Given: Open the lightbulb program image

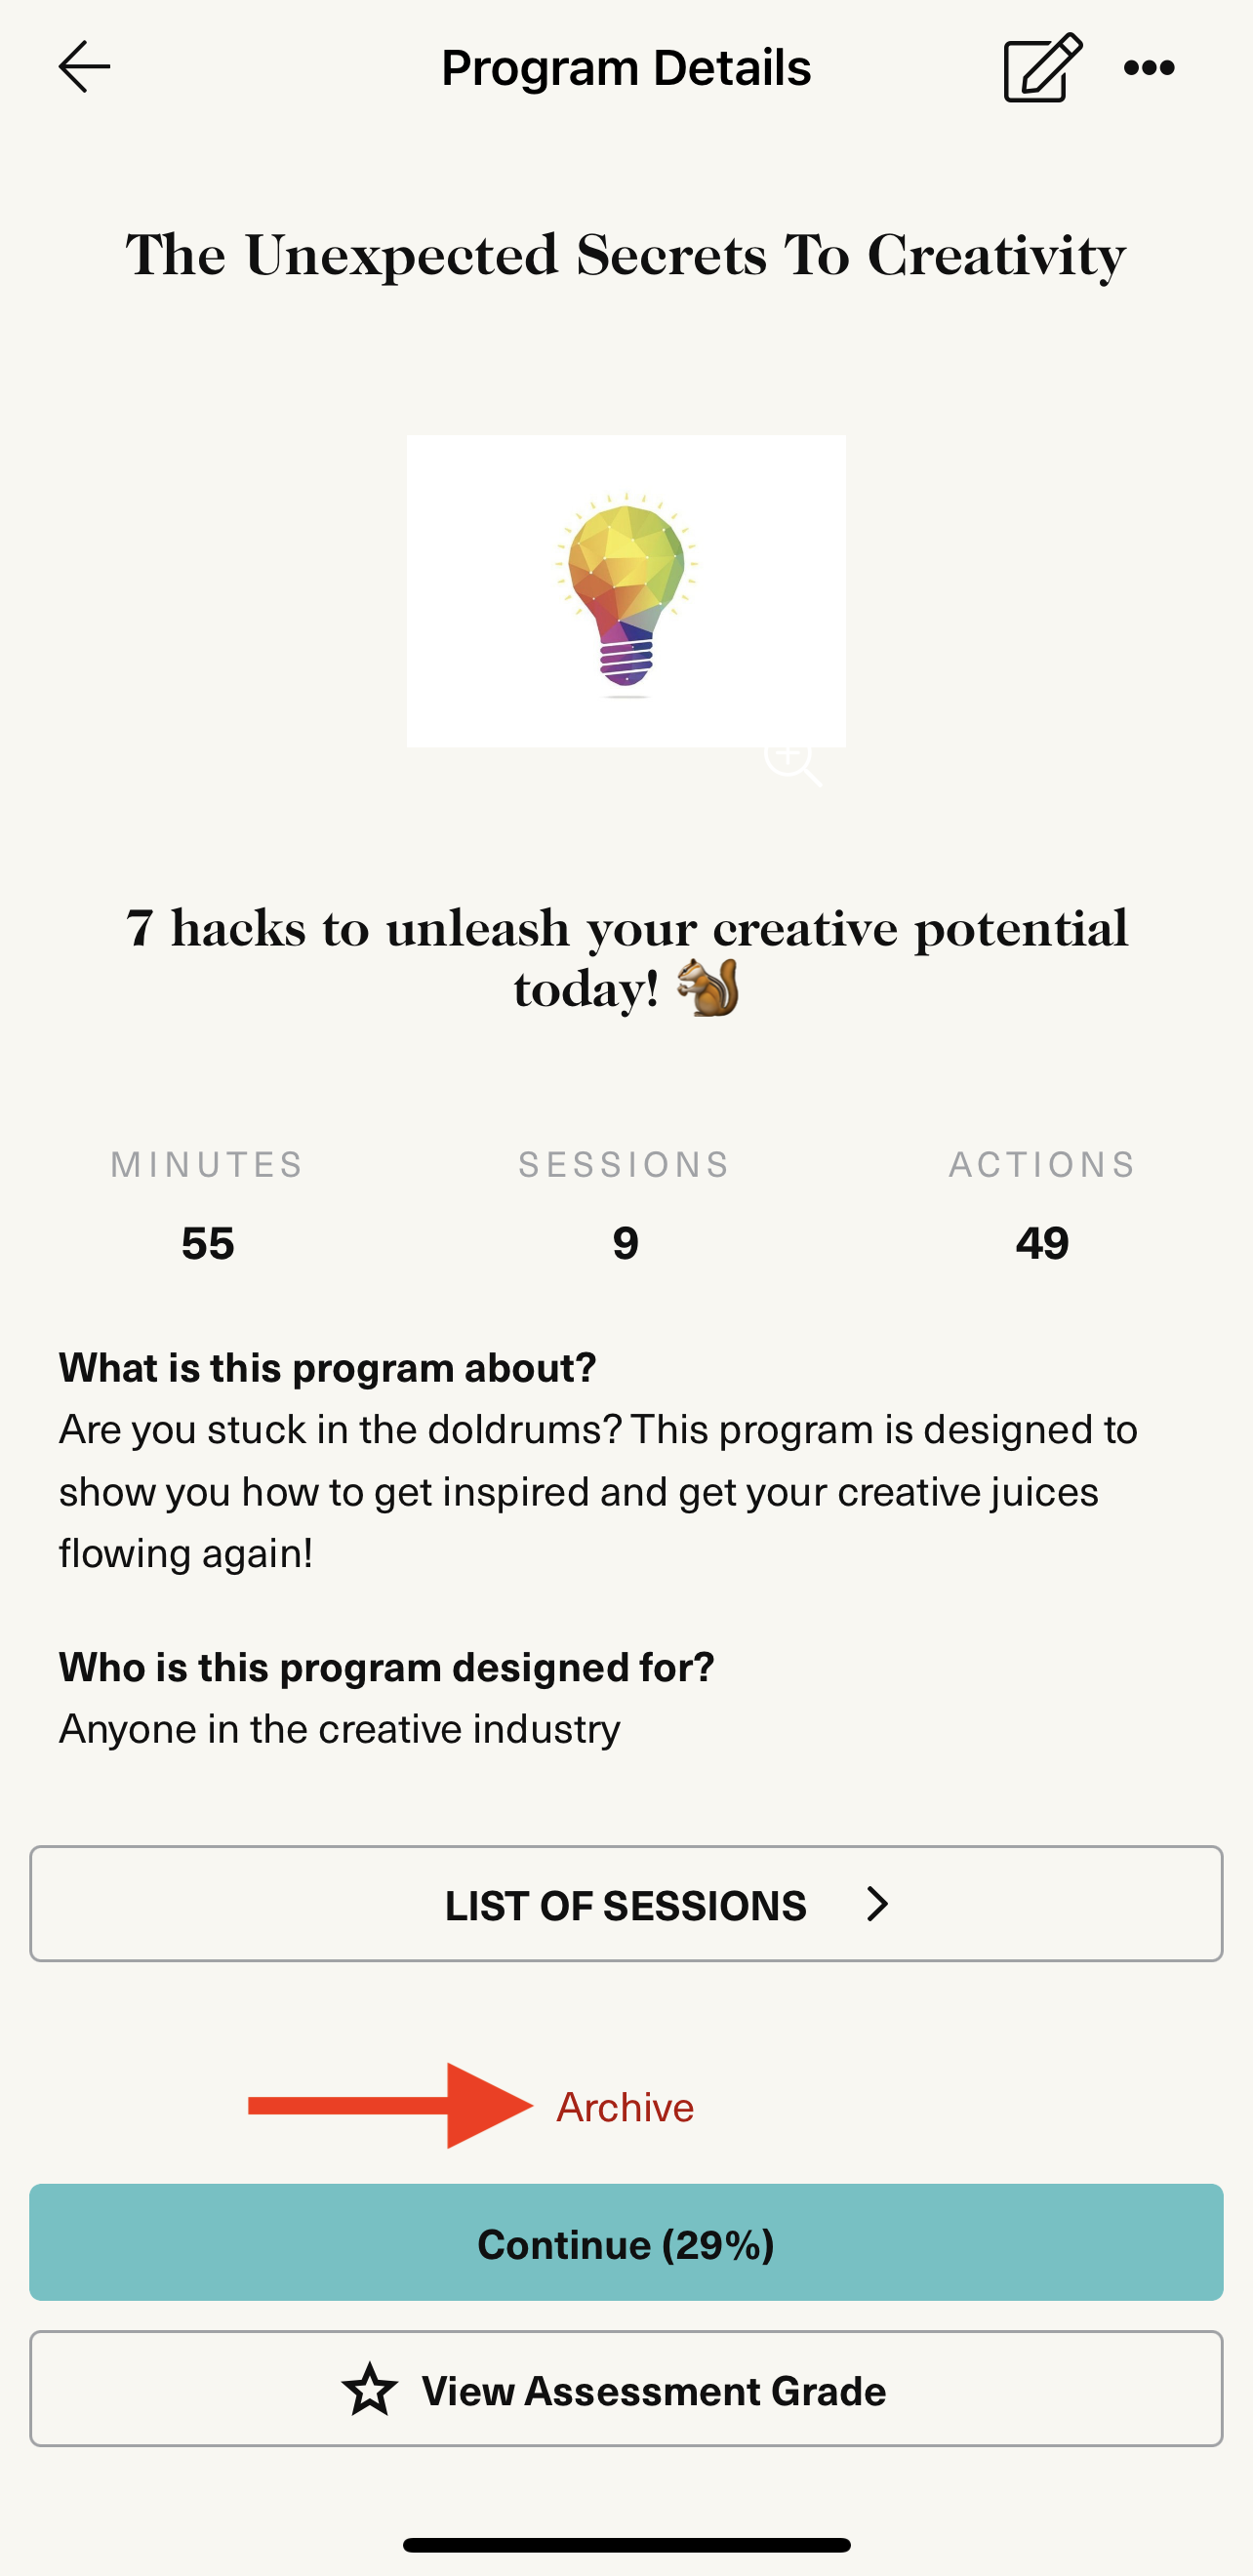Looking at the screenshot, I should [x=626, y=590].
